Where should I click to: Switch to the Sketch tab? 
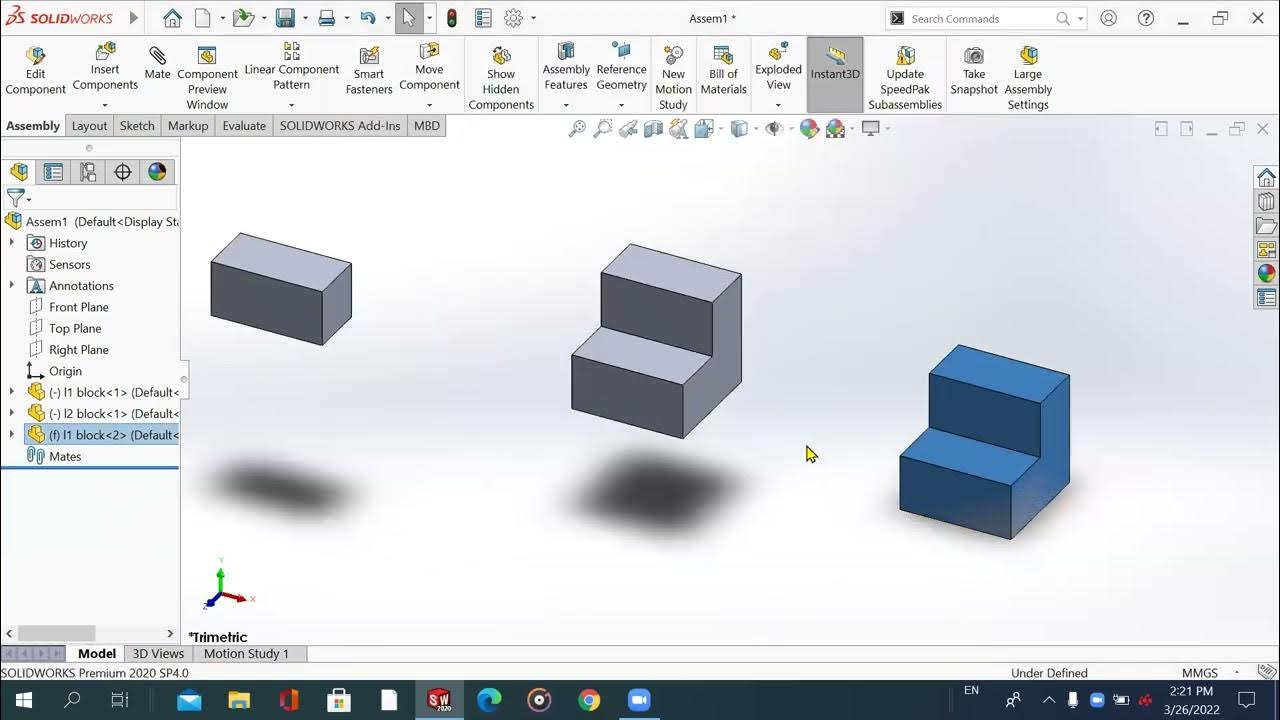tap(137, 126)
